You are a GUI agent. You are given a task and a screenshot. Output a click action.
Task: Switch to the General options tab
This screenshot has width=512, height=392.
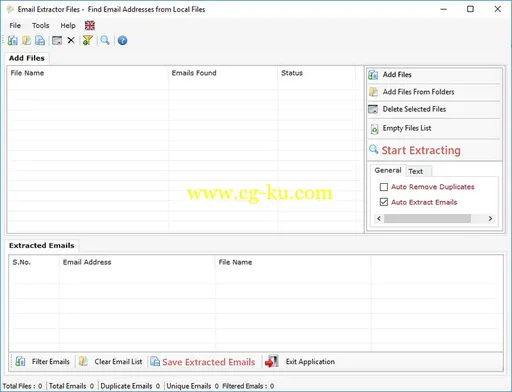[x=388, y=170]
